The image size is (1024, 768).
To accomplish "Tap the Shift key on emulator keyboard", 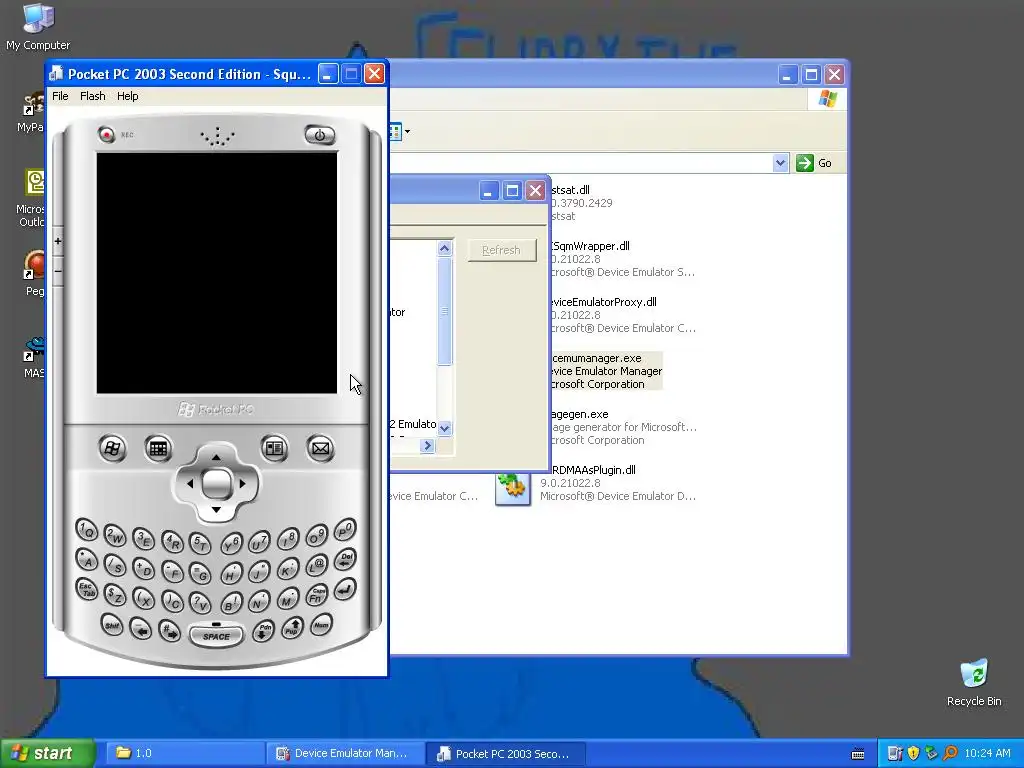I will click(x=112, y=625).
